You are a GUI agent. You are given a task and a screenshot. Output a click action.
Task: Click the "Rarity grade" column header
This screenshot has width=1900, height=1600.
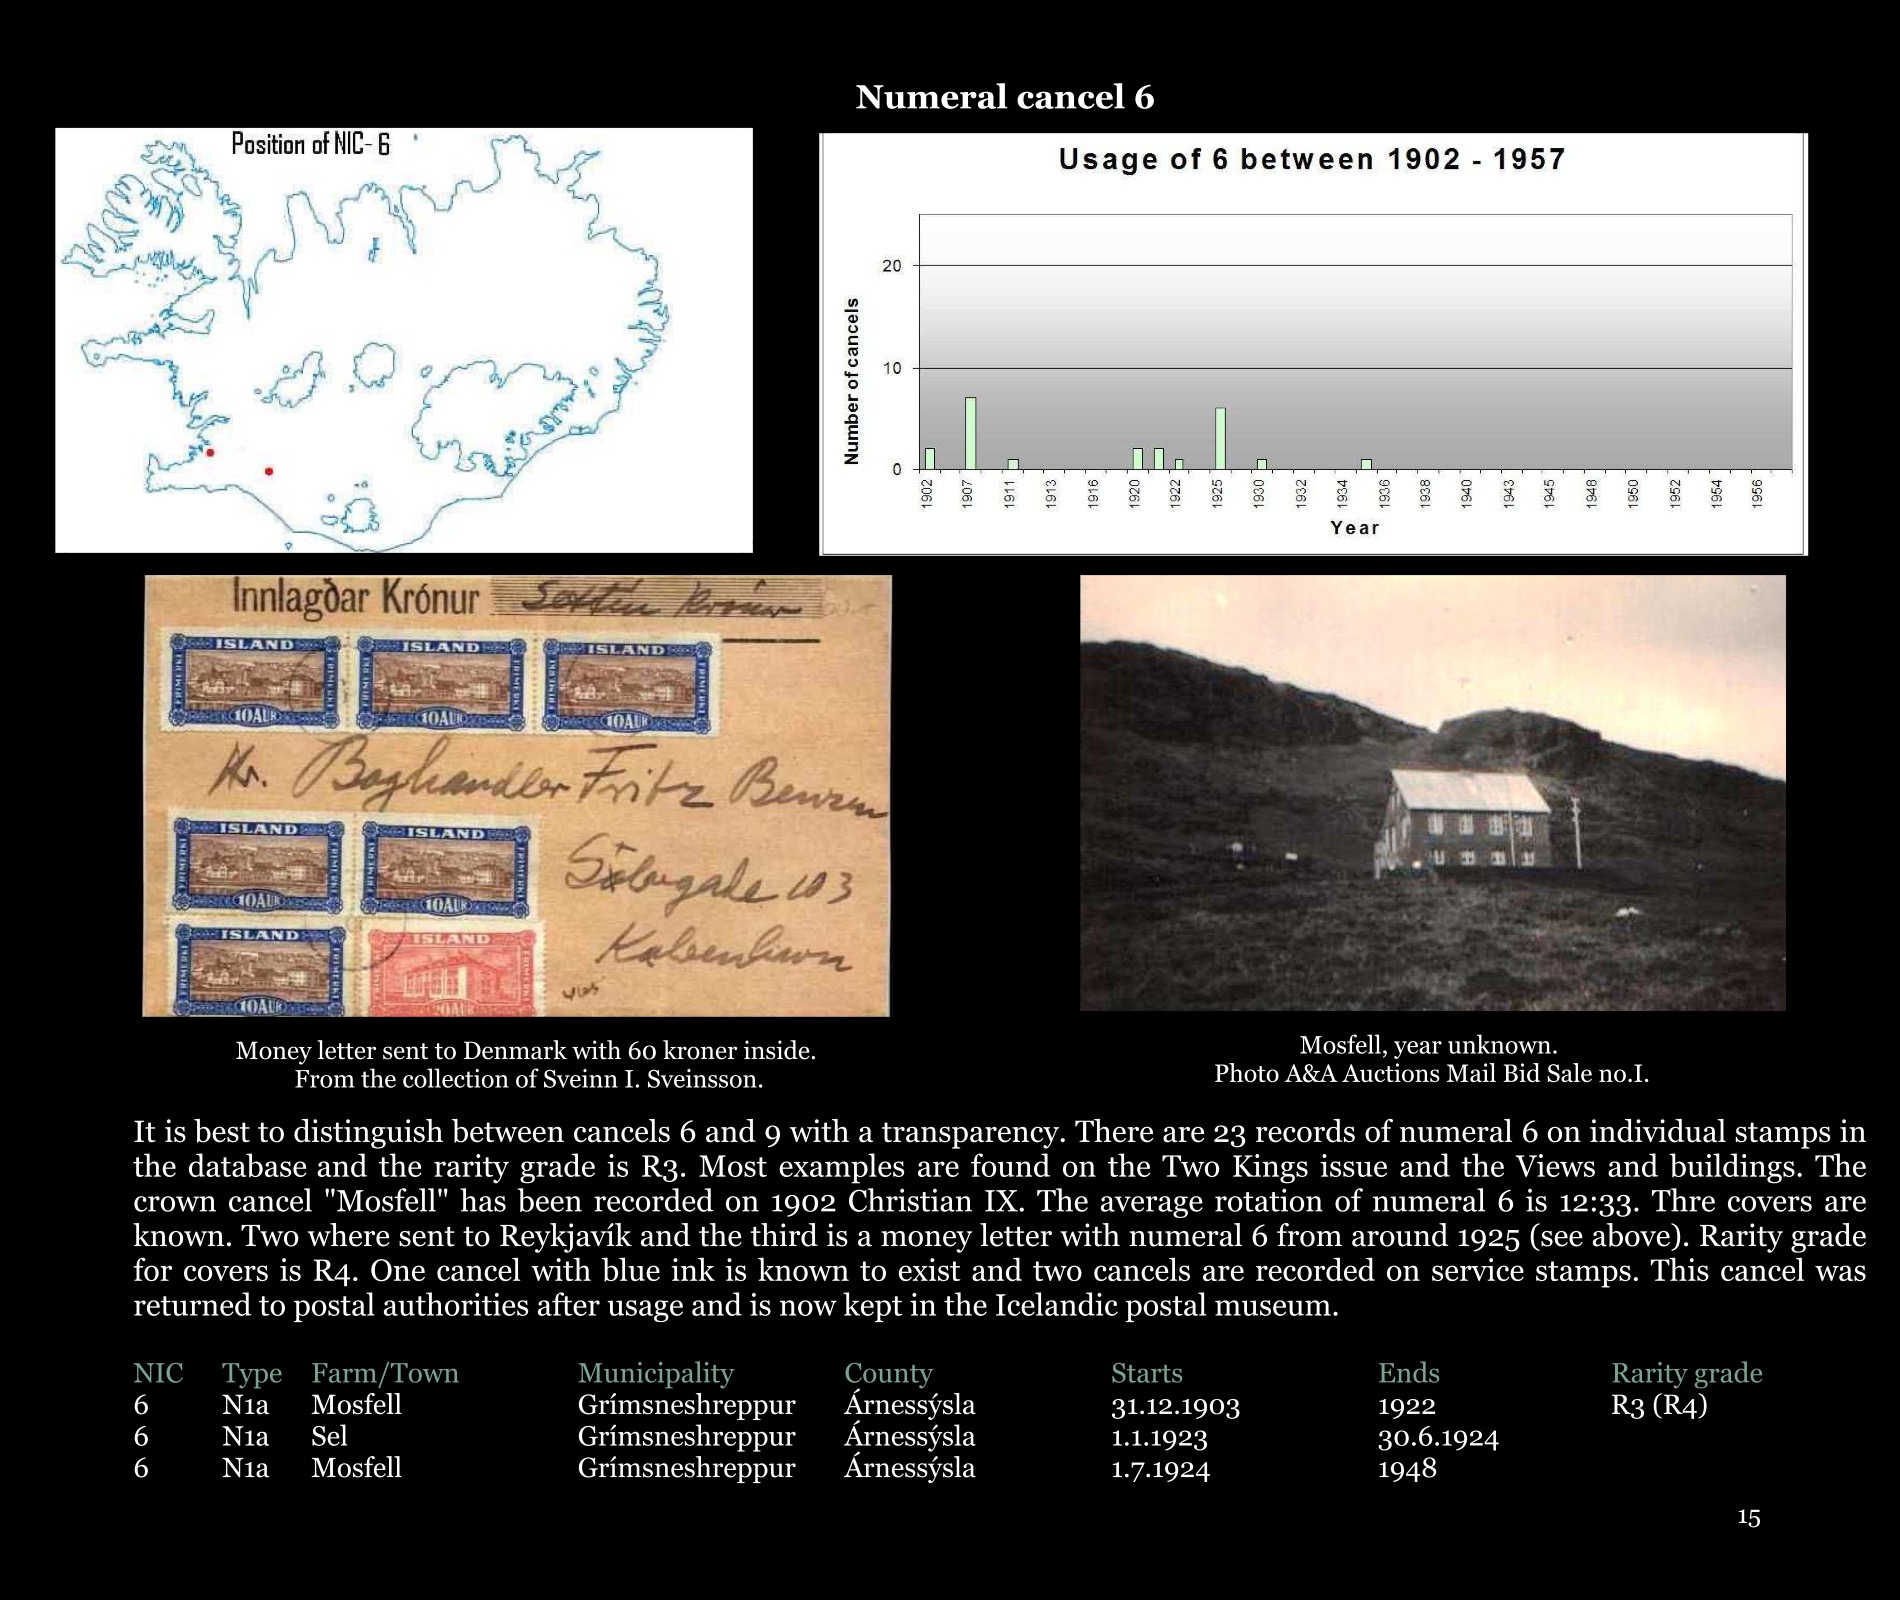[x=1686, y=1373]
